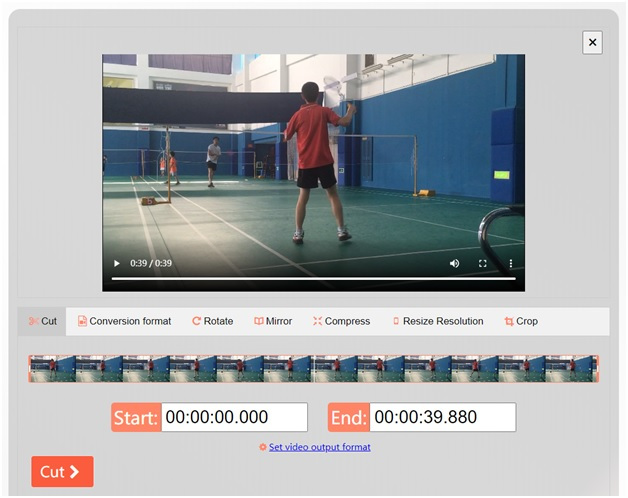Click the orange Cut button
This screenshot has height=498, width=628.
click(x=62, y=472)
